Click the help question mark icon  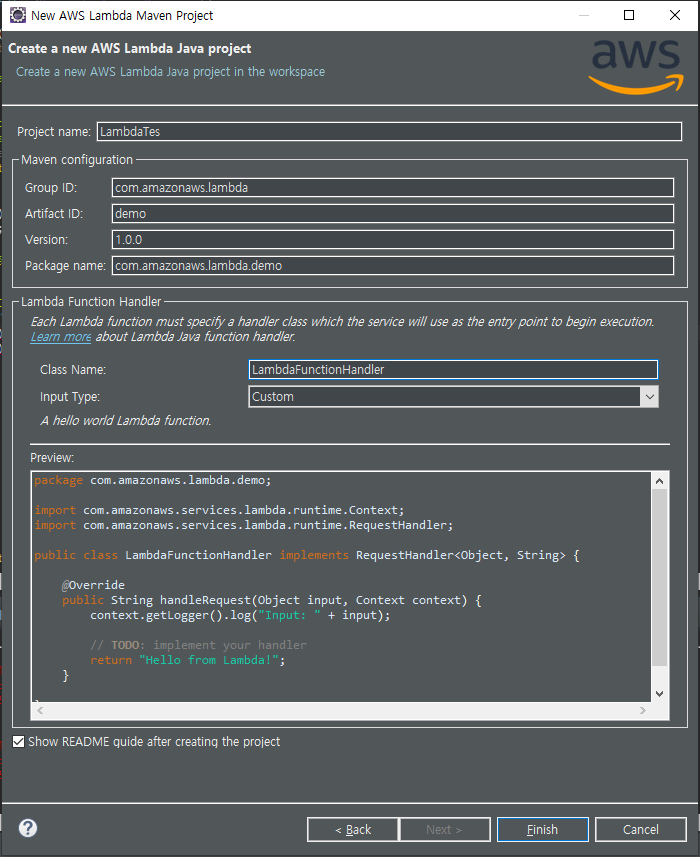(28, 827)
